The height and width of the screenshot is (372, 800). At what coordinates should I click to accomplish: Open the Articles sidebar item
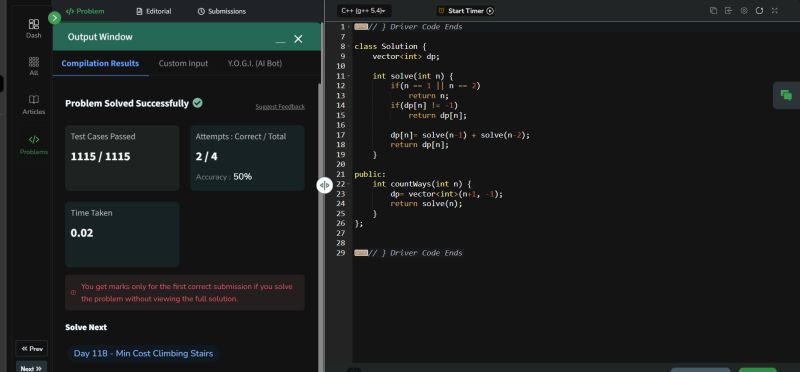coord(34,105)
